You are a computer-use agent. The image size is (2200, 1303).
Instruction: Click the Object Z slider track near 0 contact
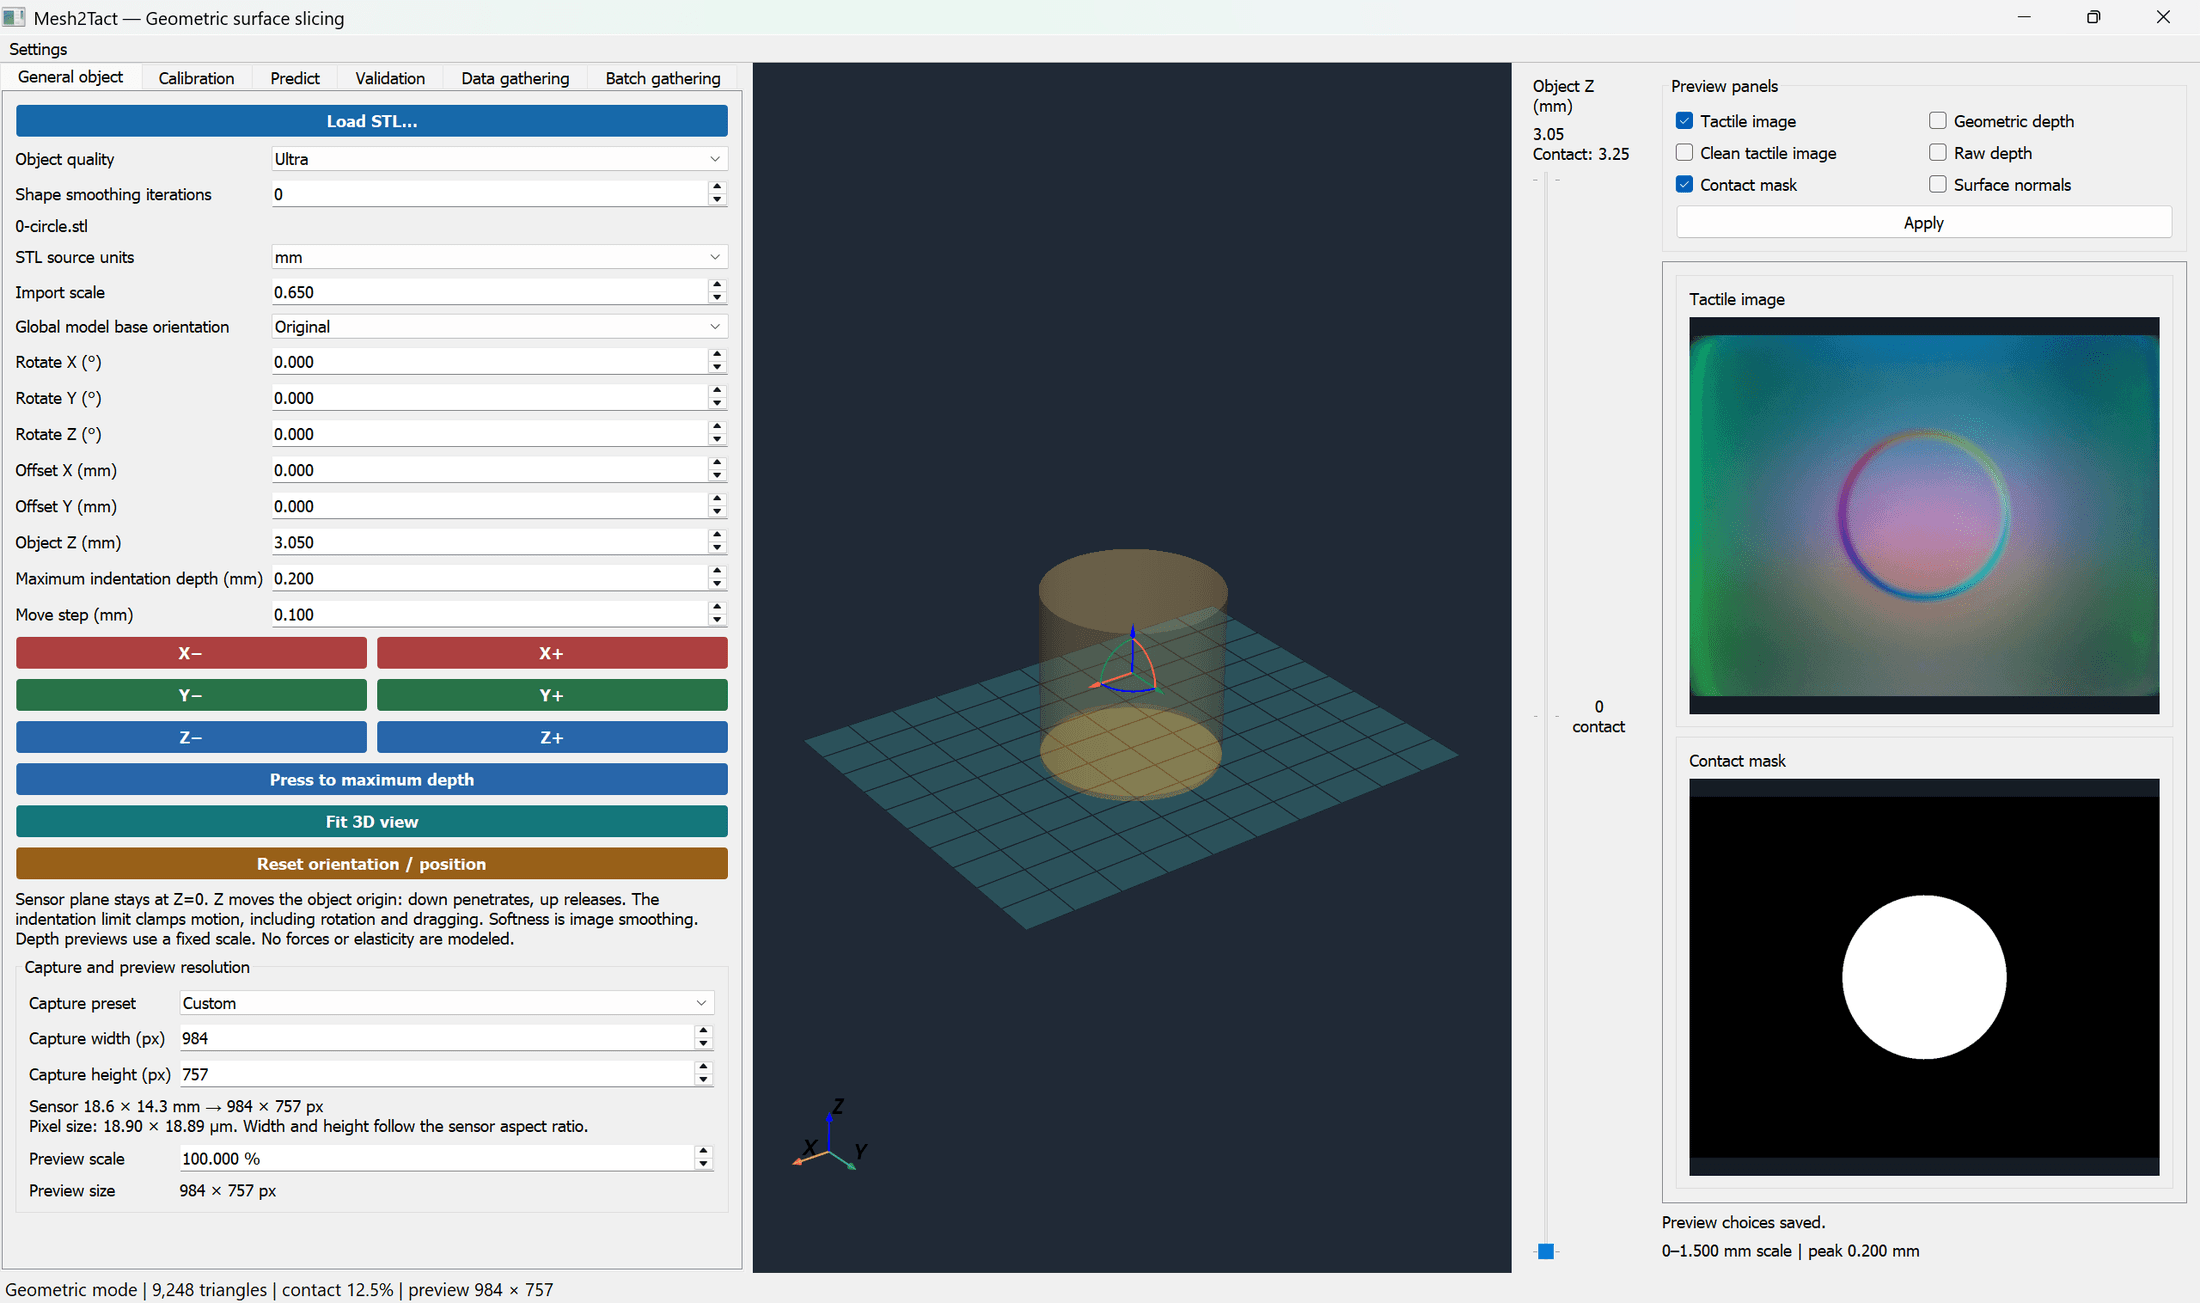coord(1546,716)
